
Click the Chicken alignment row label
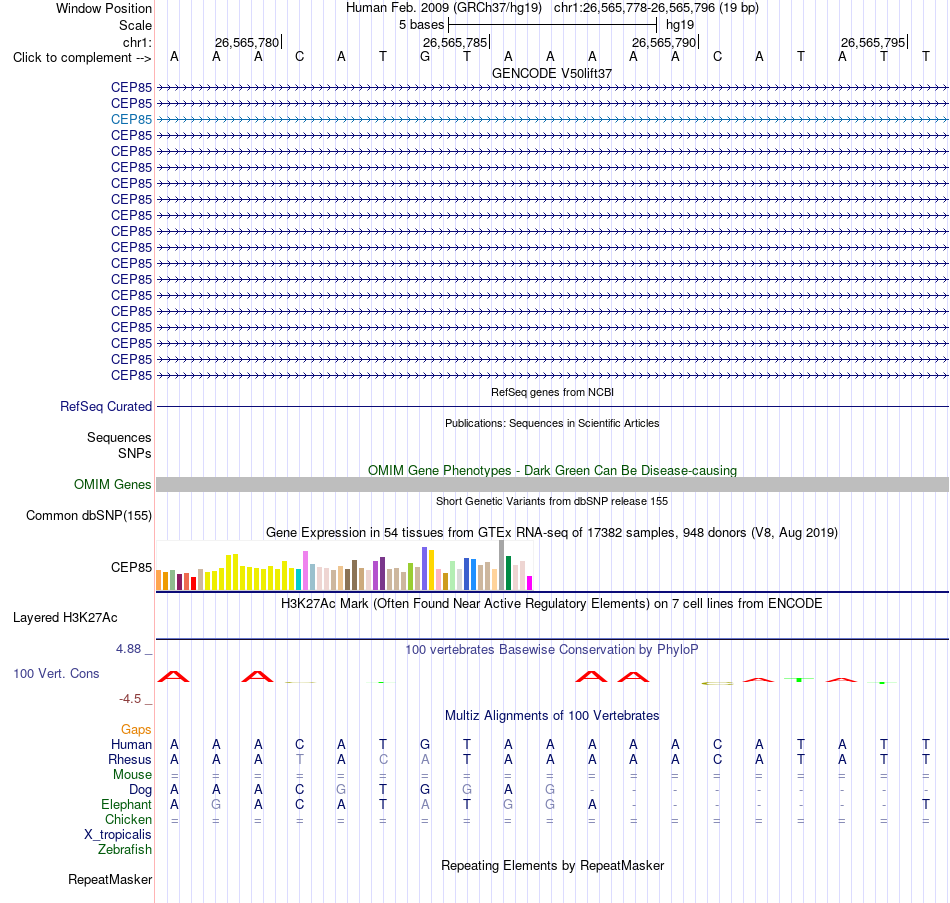pos(128,819)
